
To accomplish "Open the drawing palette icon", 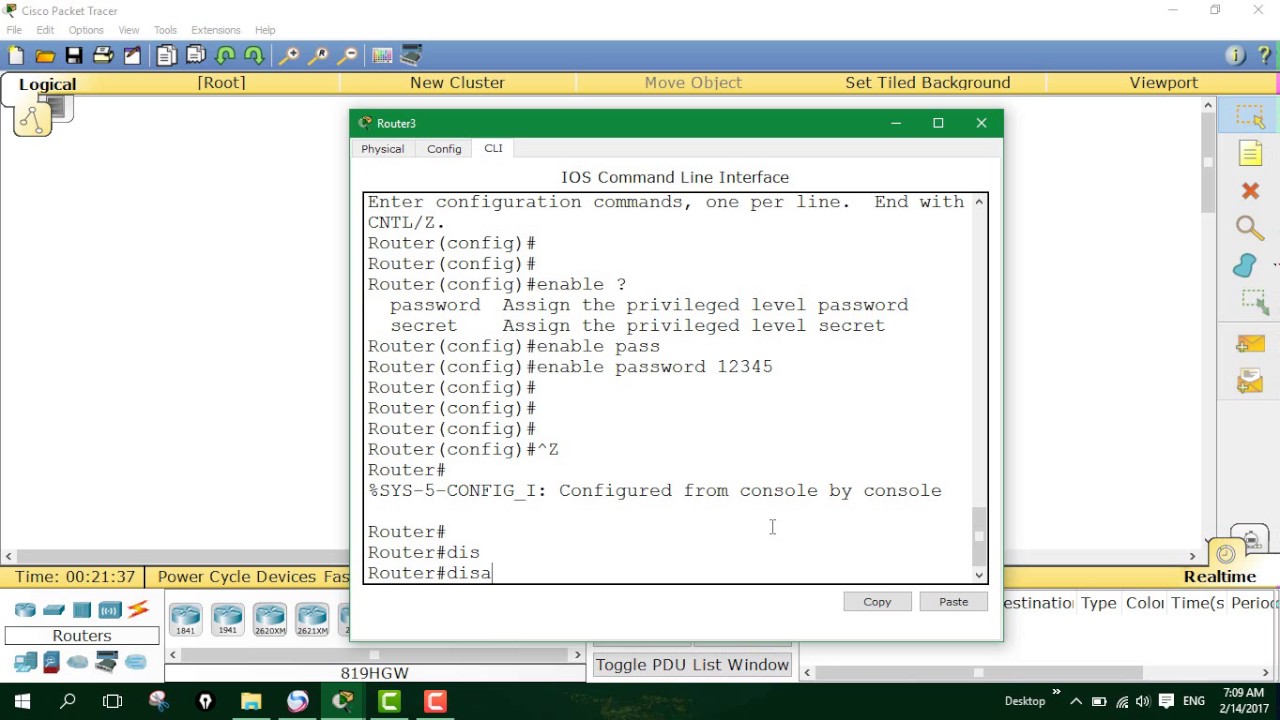I will pyautogui.click(x=382, y=56).
